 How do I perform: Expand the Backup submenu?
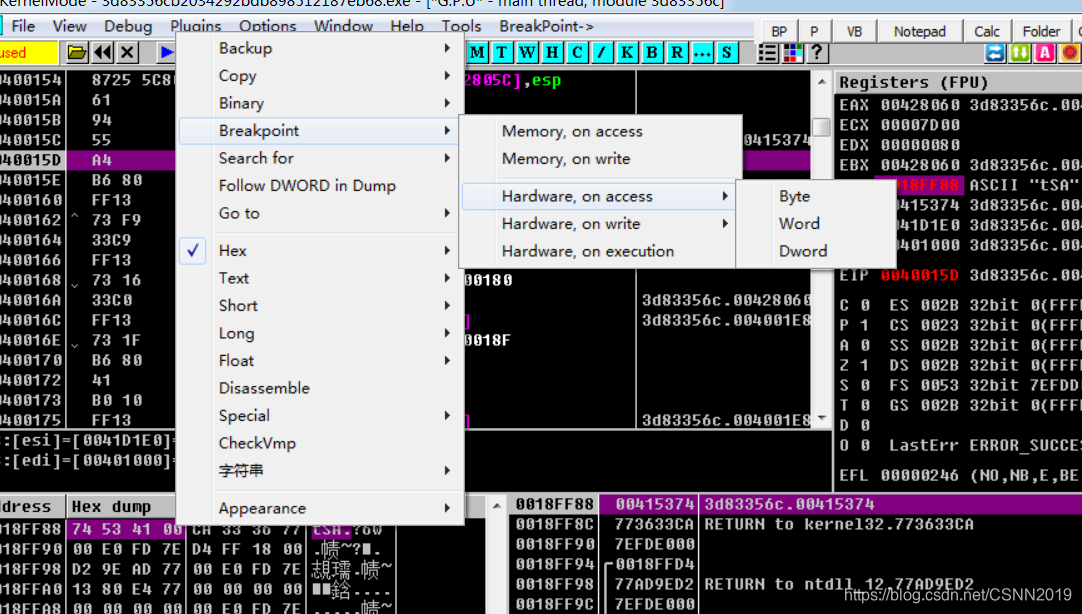[x=318, y=48]
